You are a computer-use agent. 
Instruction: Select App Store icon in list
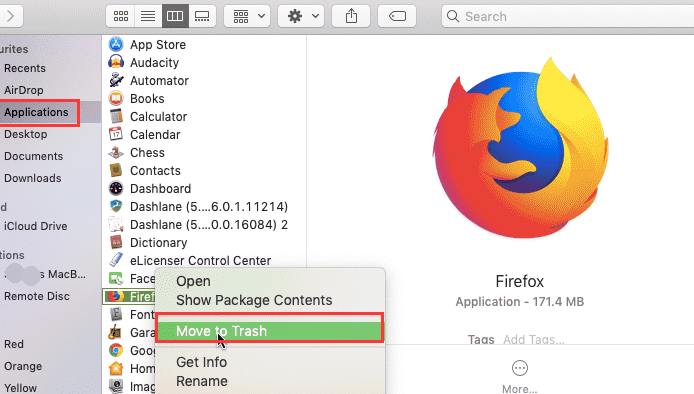pyautogui.click(x=116, y=44)
